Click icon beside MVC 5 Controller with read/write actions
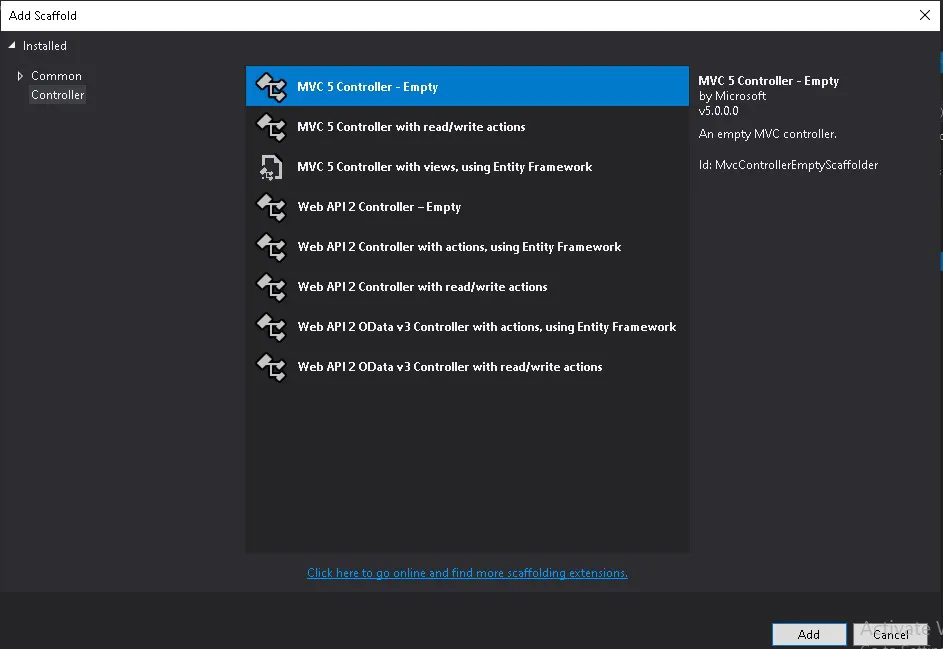The image size is (943, 649). pyautogui.click(x=271, y=127)
